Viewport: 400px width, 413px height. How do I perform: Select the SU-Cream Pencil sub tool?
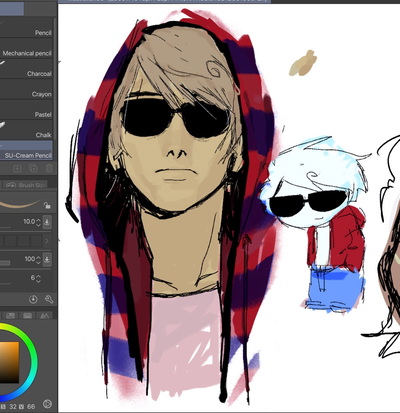coord(26,150)
